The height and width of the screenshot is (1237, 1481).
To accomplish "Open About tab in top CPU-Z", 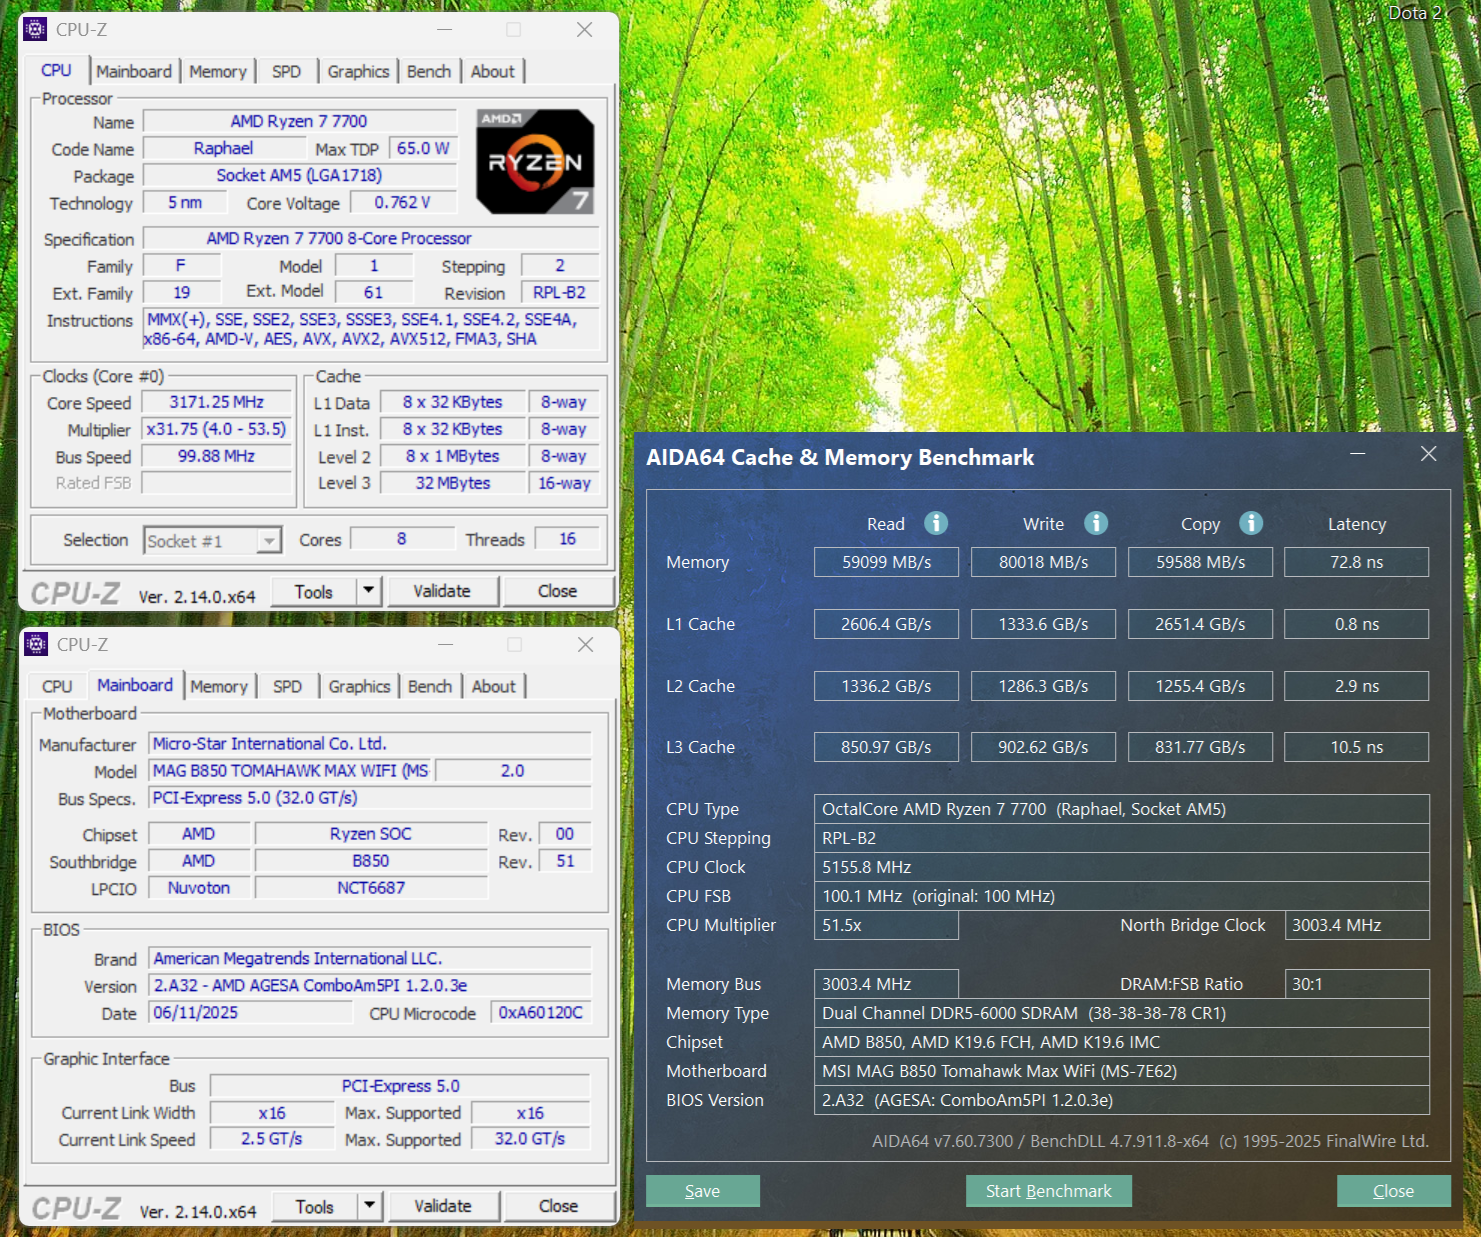I will pos(493,71).
